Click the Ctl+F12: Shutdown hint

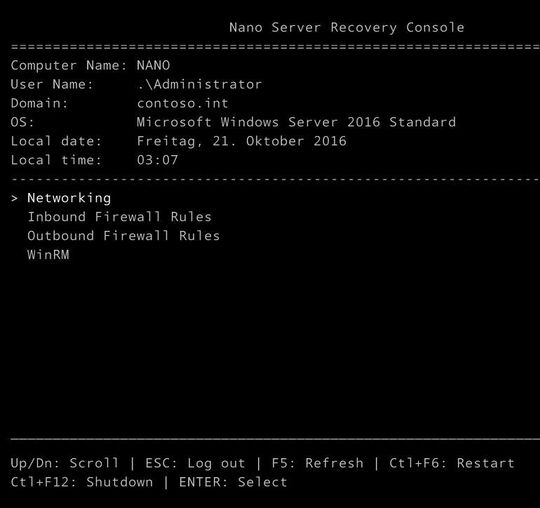coord(82,482)
